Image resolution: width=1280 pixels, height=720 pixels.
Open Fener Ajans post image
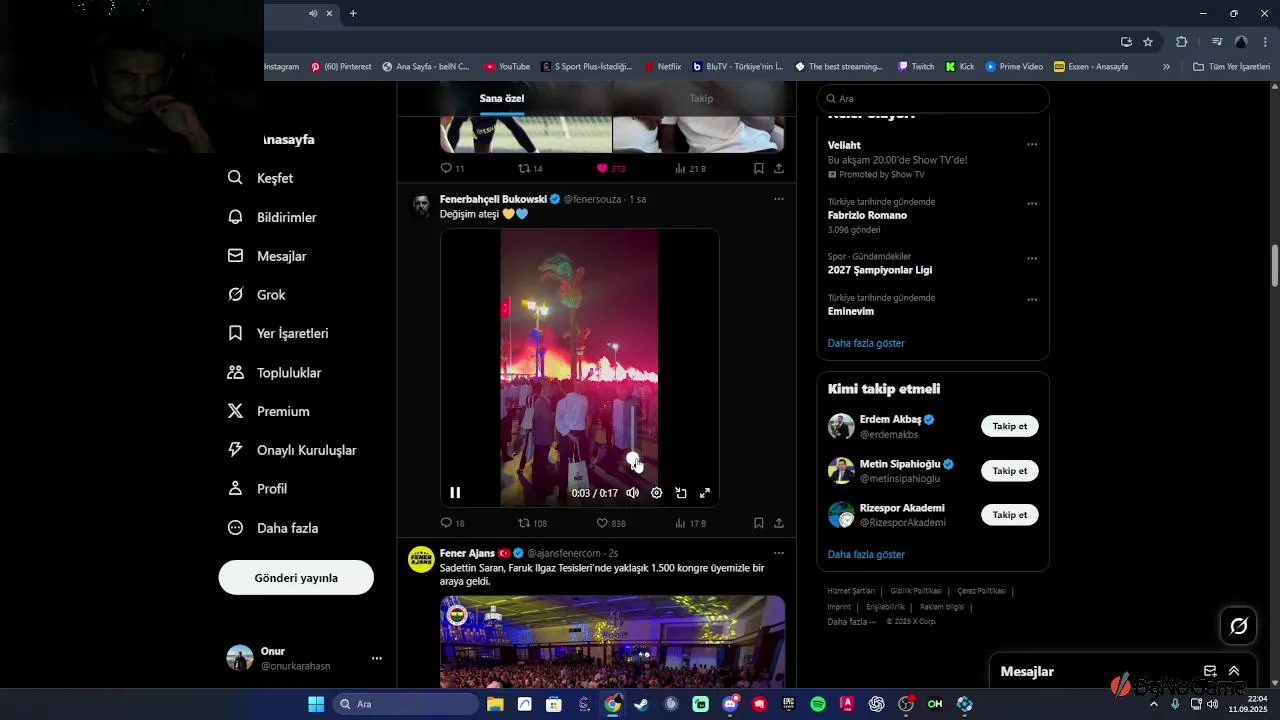(612, 642)
